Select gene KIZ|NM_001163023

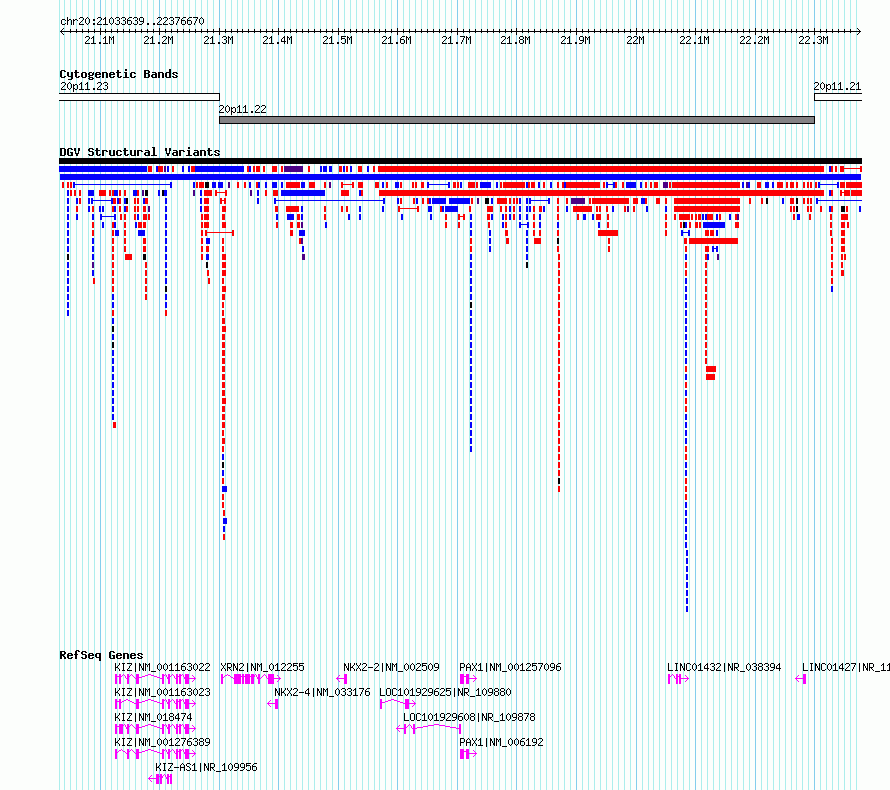[x=162, y=692]
